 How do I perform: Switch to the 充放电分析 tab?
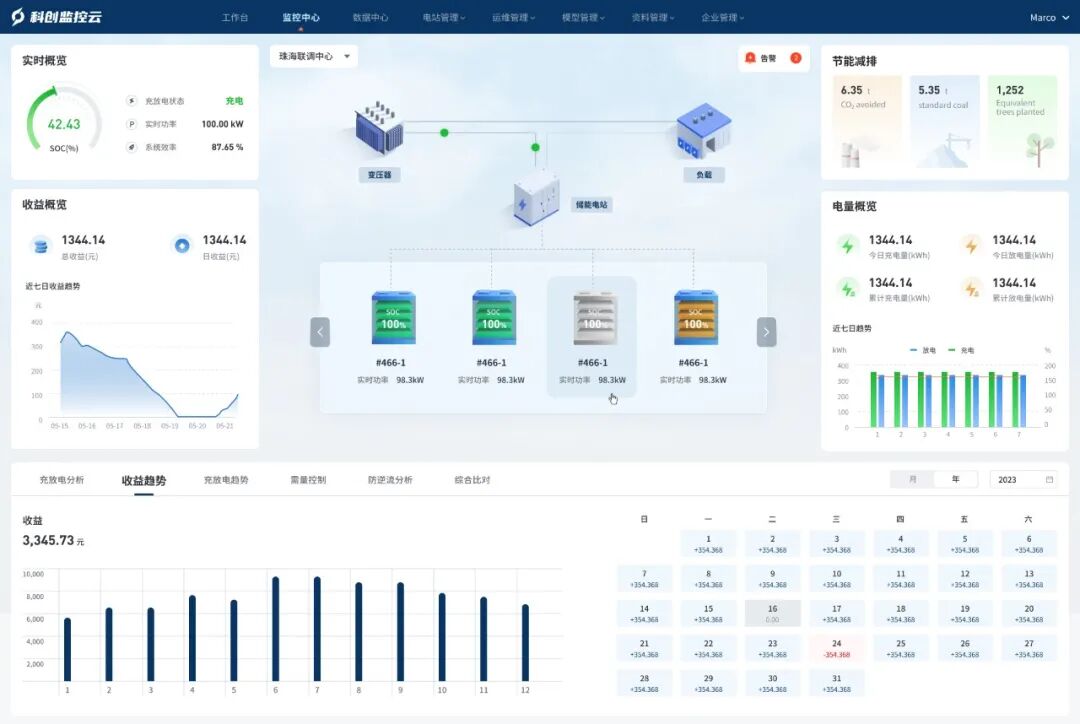[x=62, y=480]
